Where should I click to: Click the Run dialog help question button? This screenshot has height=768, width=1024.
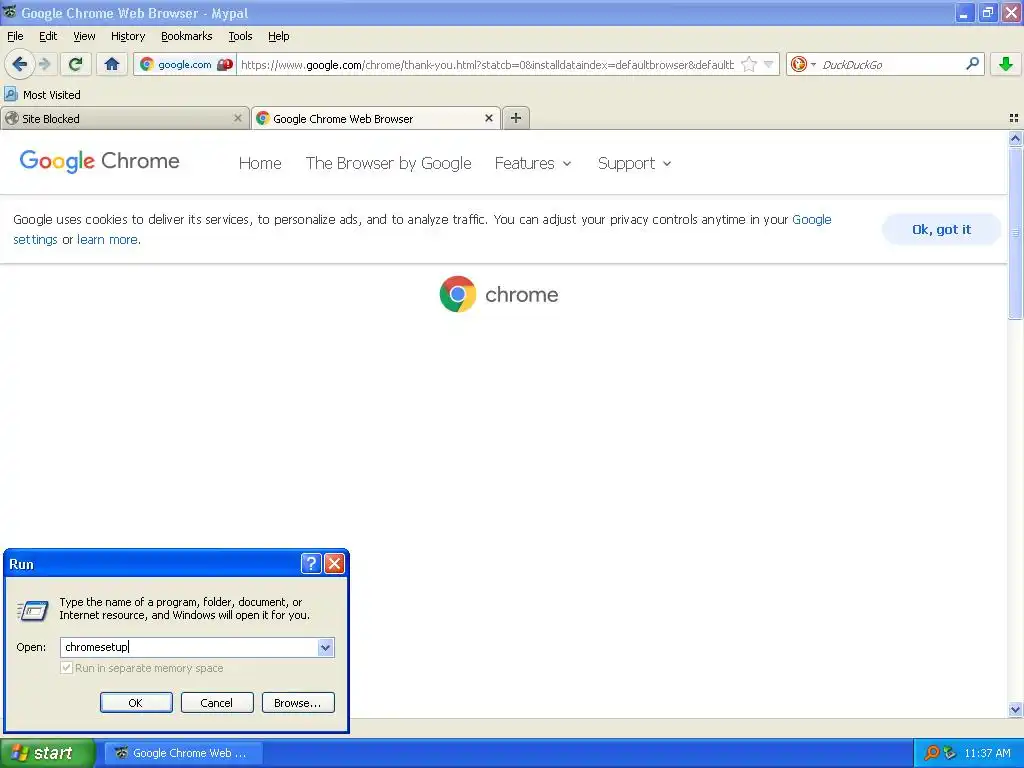pos(311,564)
